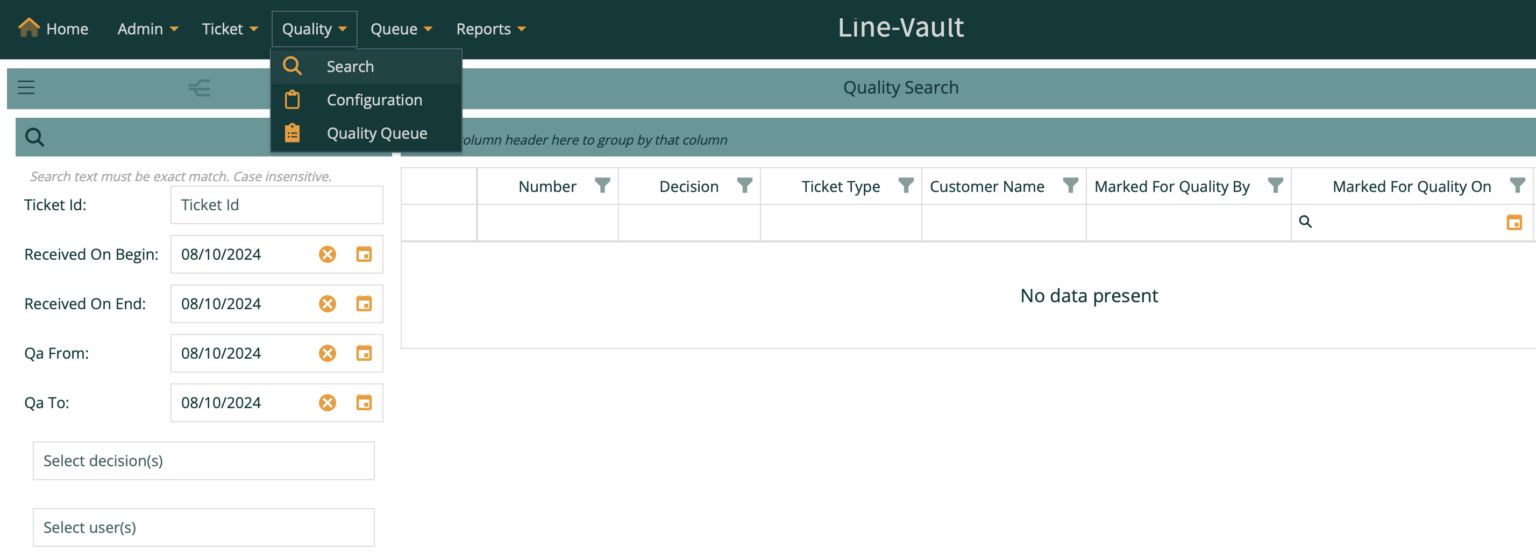1536x556 pixels.
Task: Clear the Received On End date
Action: (x=327, y=304)
